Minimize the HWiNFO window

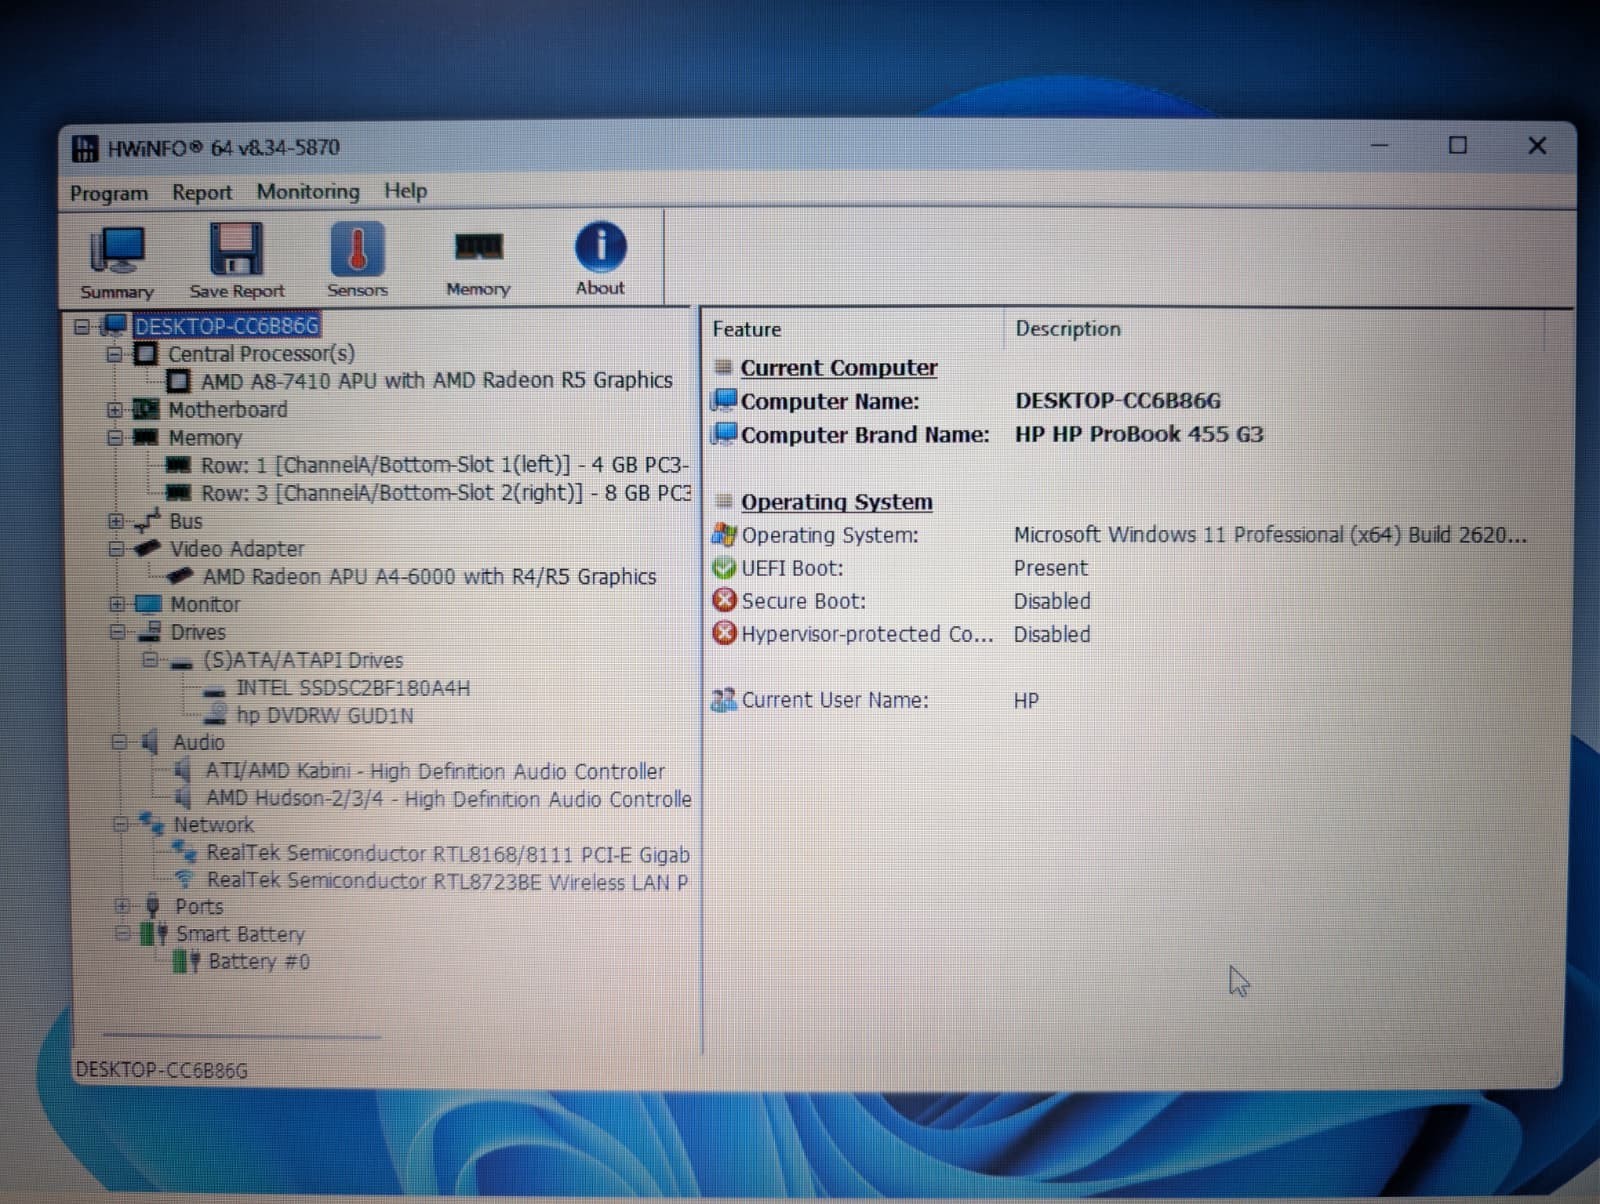[x=1380, y=146]
